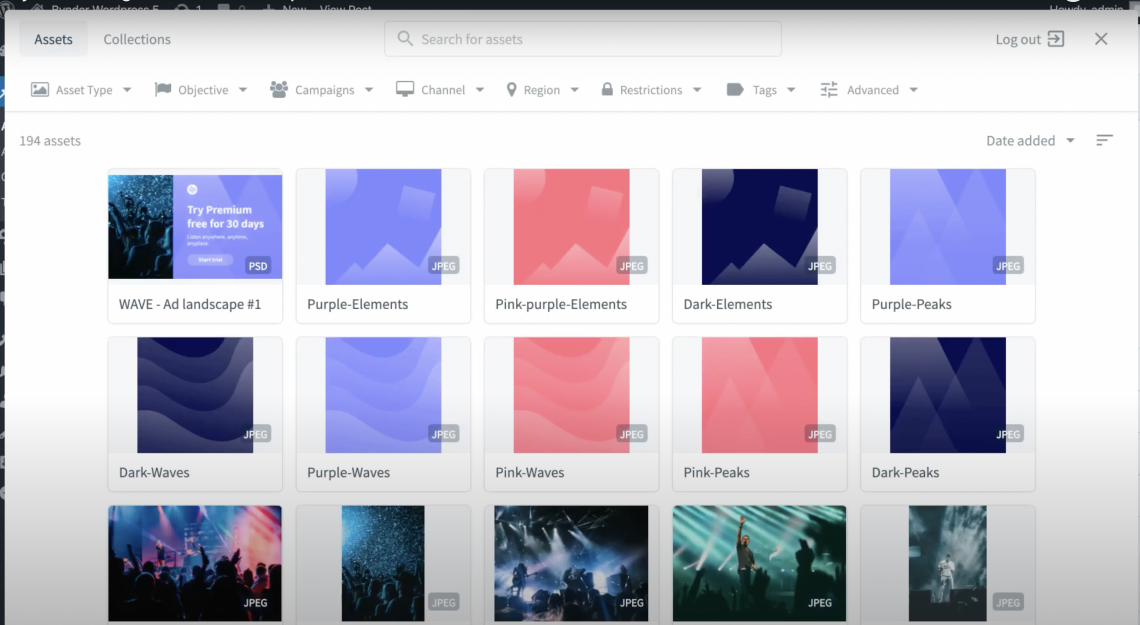Click inside the asset search field
This screenshot has width=1140, height=625.
(x=583, y=38)
